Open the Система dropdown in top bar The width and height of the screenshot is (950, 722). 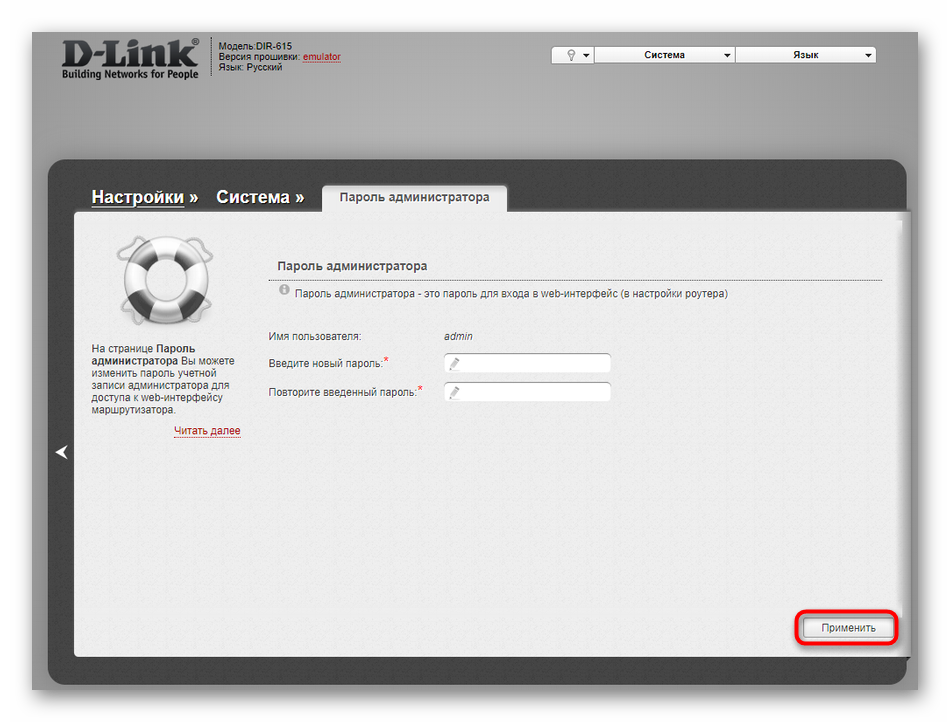click(x=664, y=56)
